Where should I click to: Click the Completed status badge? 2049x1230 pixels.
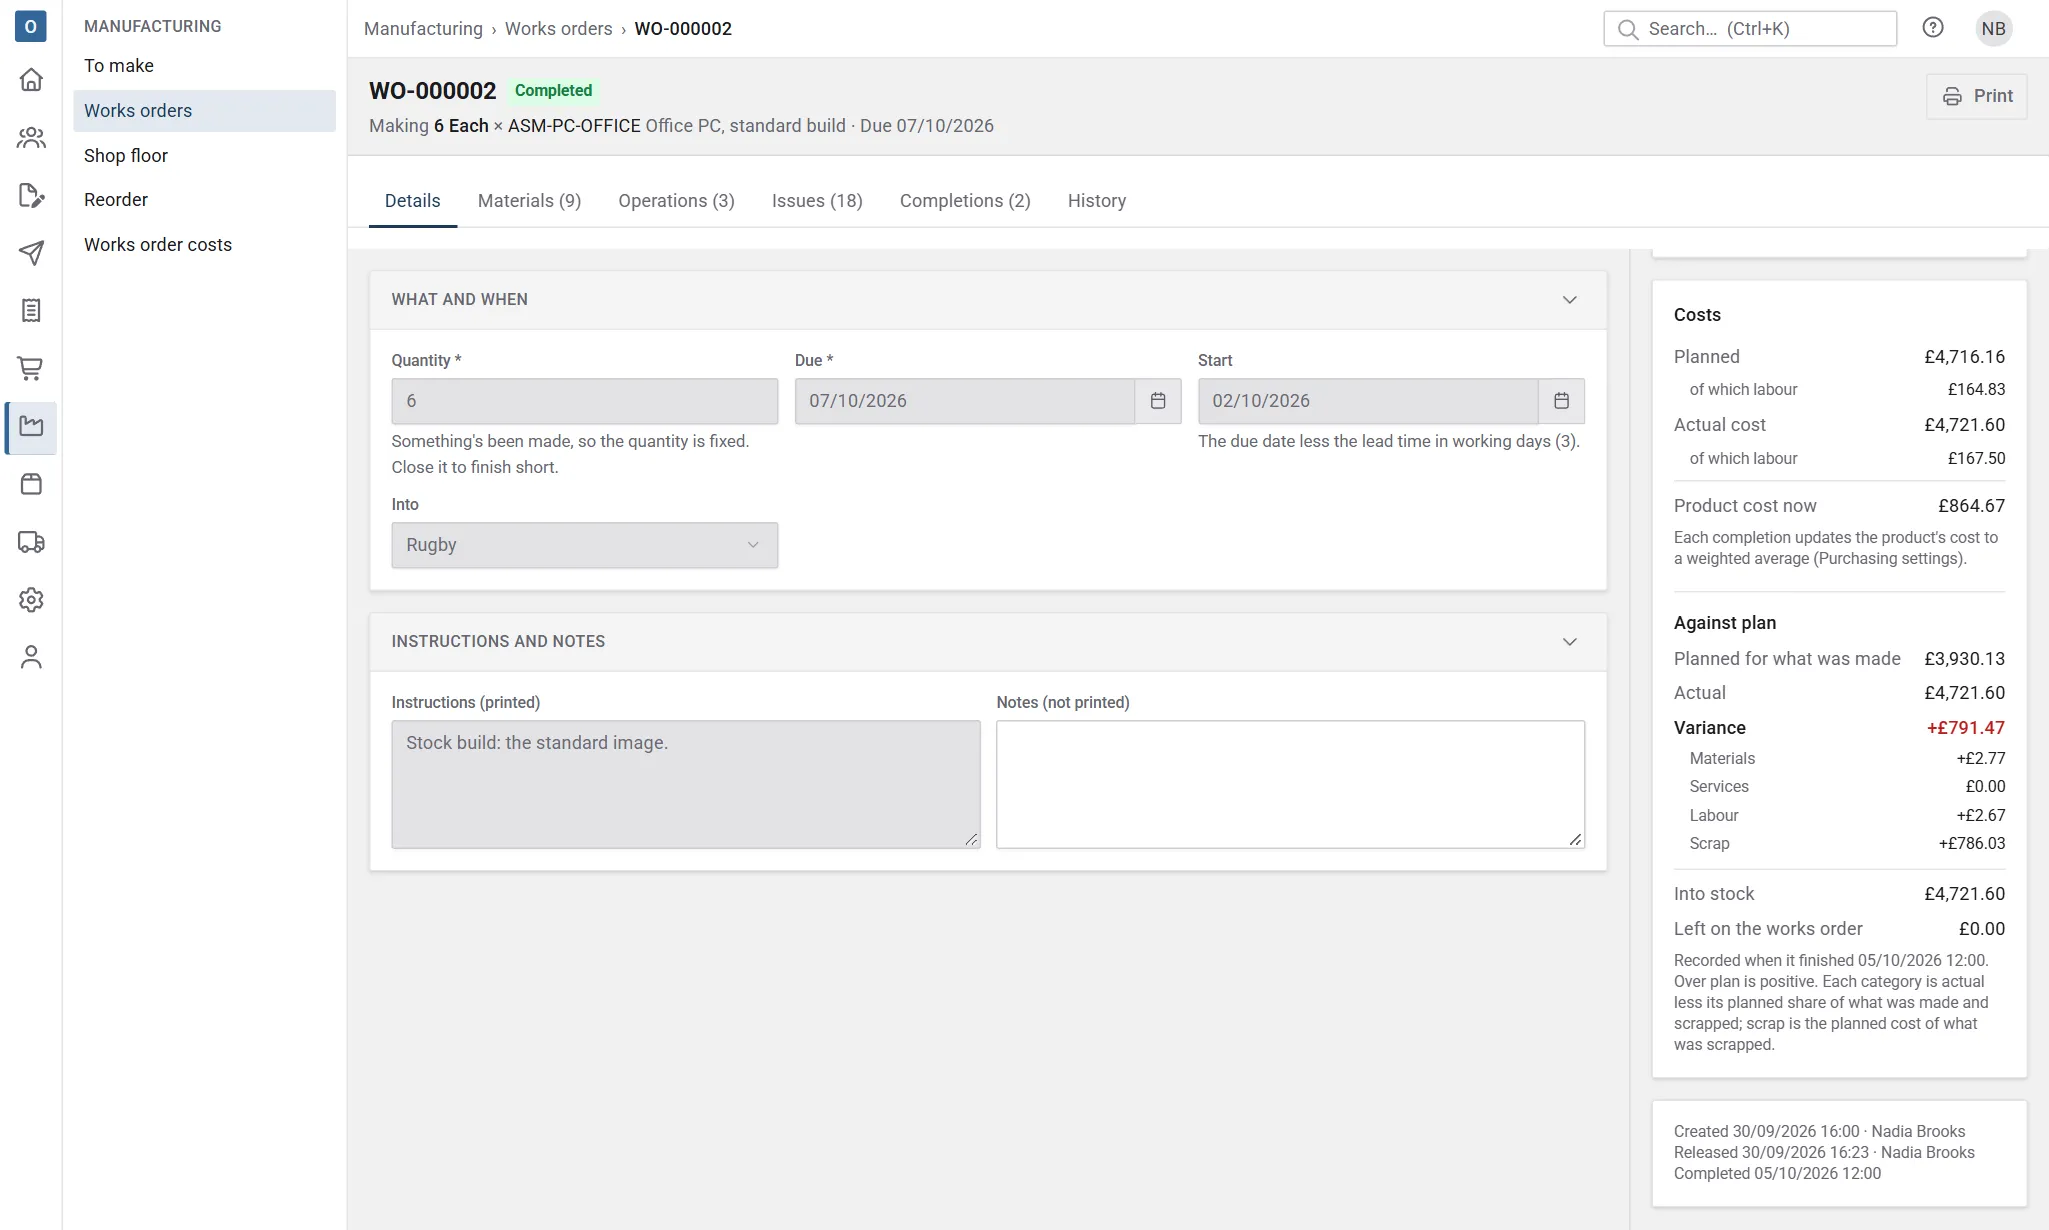(x=553, y=90)
